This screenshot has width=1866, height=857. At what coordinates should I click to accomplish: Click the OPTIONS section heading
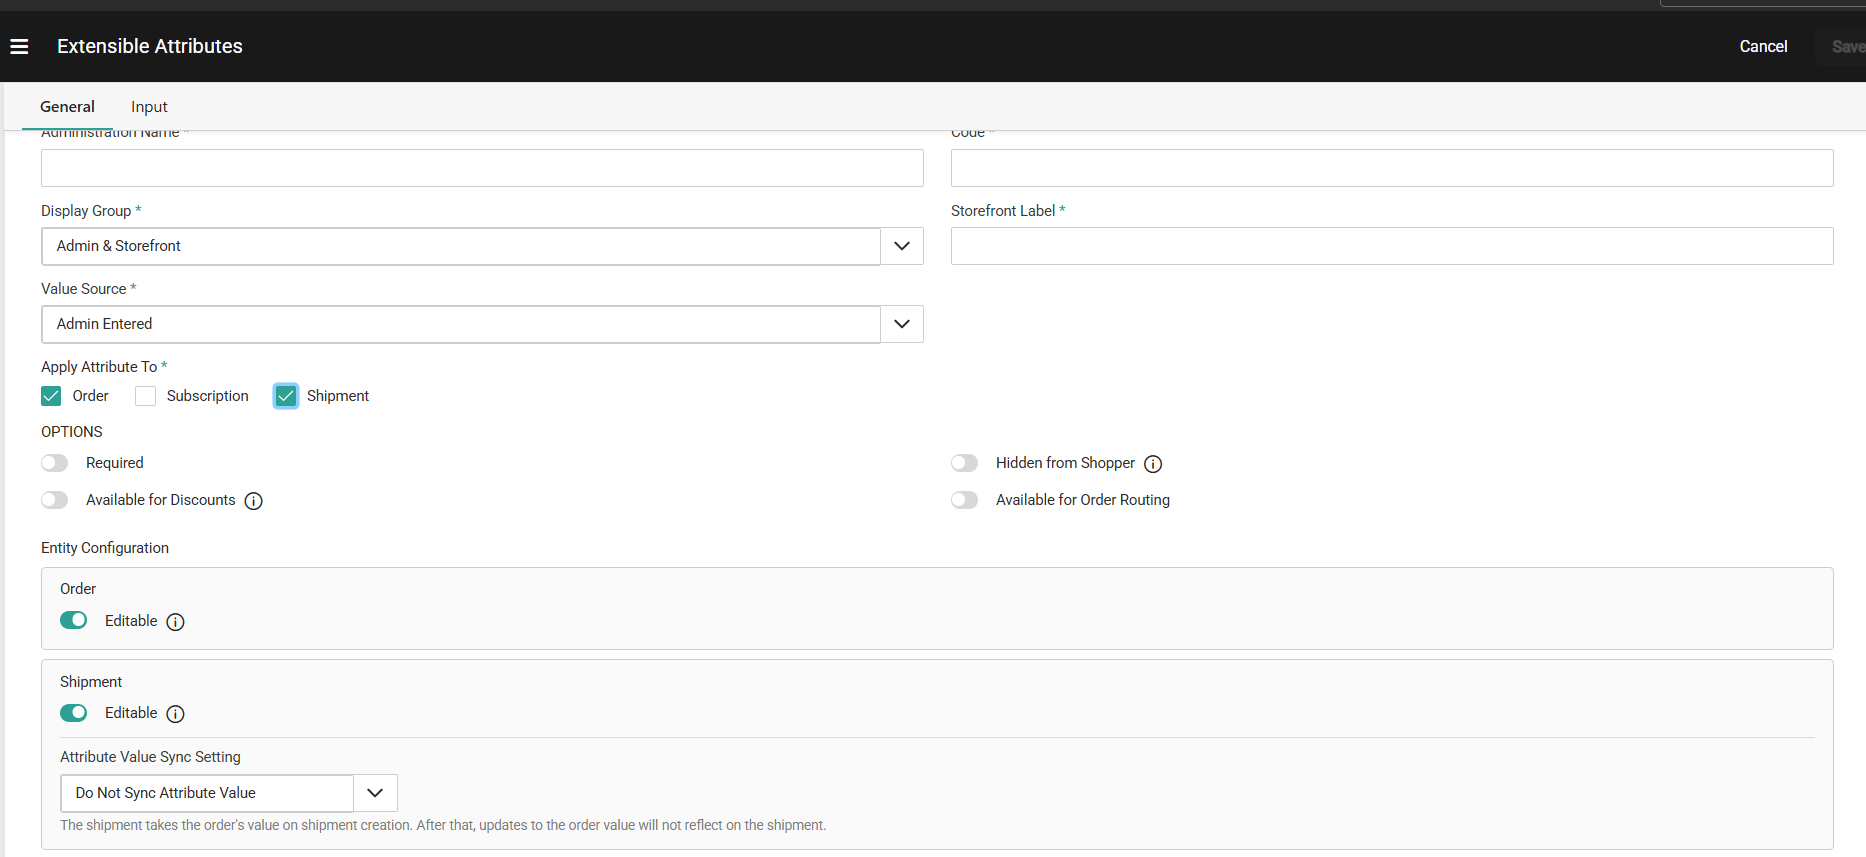click(x=72, y=432)
